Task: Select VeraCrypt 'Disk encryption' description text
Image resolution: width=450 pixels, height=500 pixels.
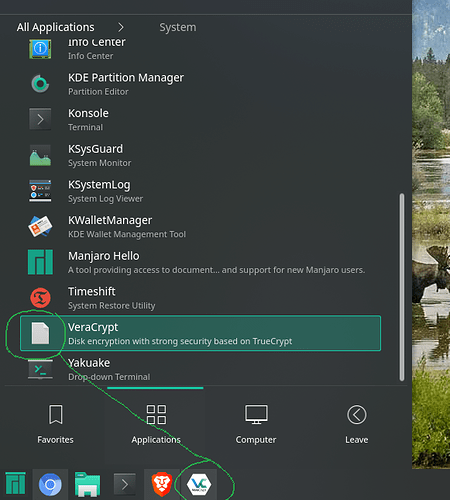Action: click(x=180, y=341)
